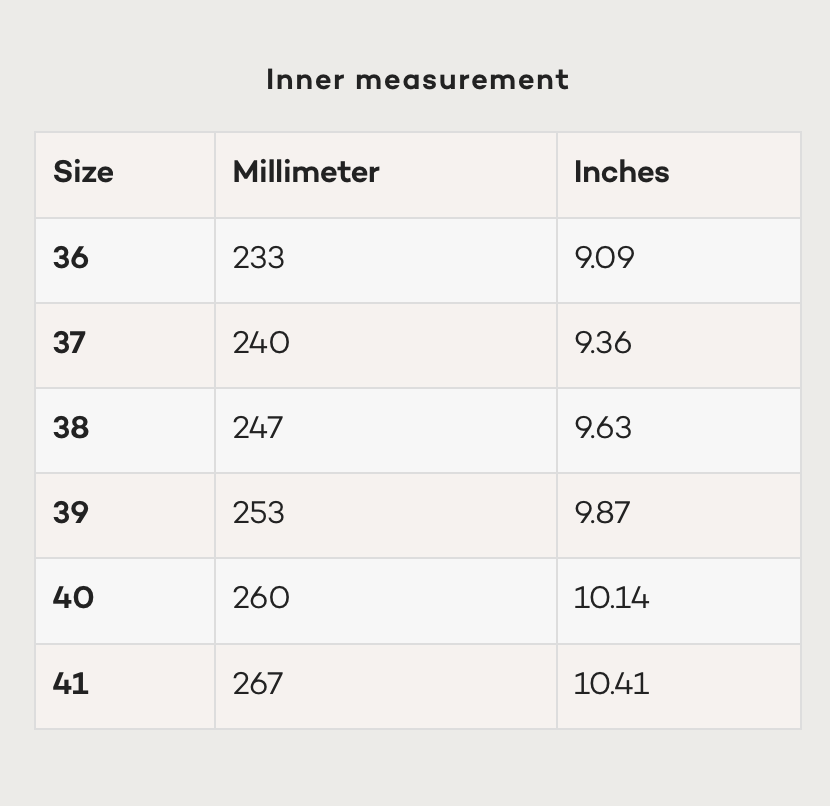830x806 pixels.
Task: Select the Inches column header
Action: click(x=621, y=172)
